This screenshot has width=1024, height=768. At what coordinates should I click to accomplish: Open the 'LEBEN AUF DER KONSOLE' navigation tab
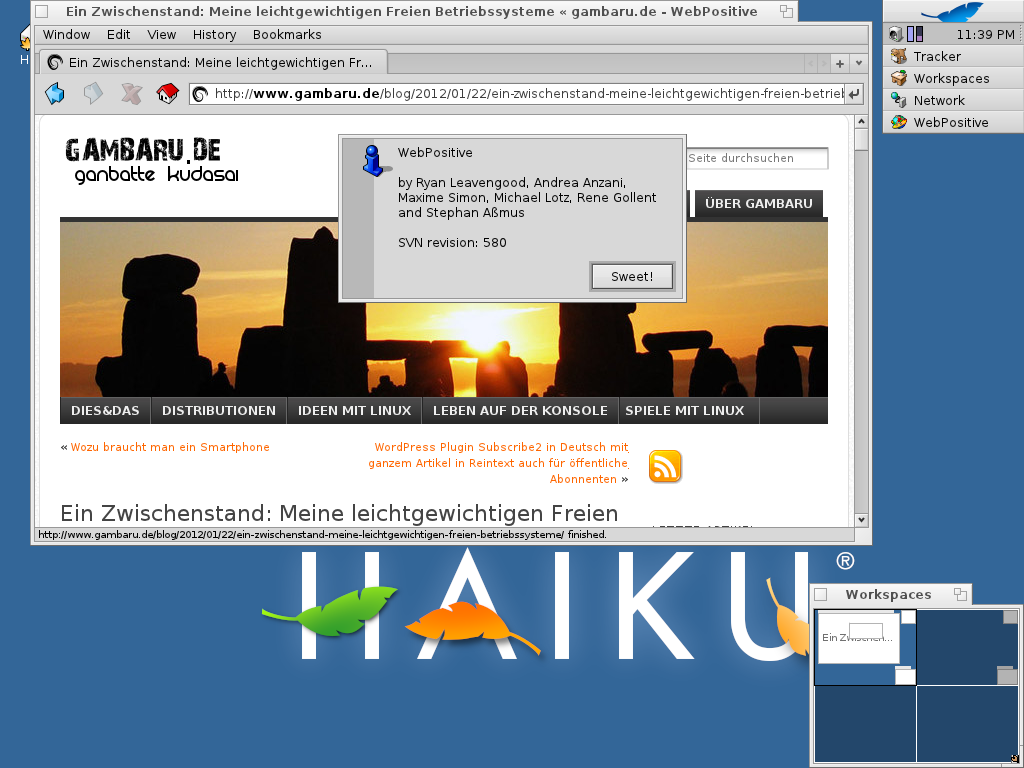[519, 410]
